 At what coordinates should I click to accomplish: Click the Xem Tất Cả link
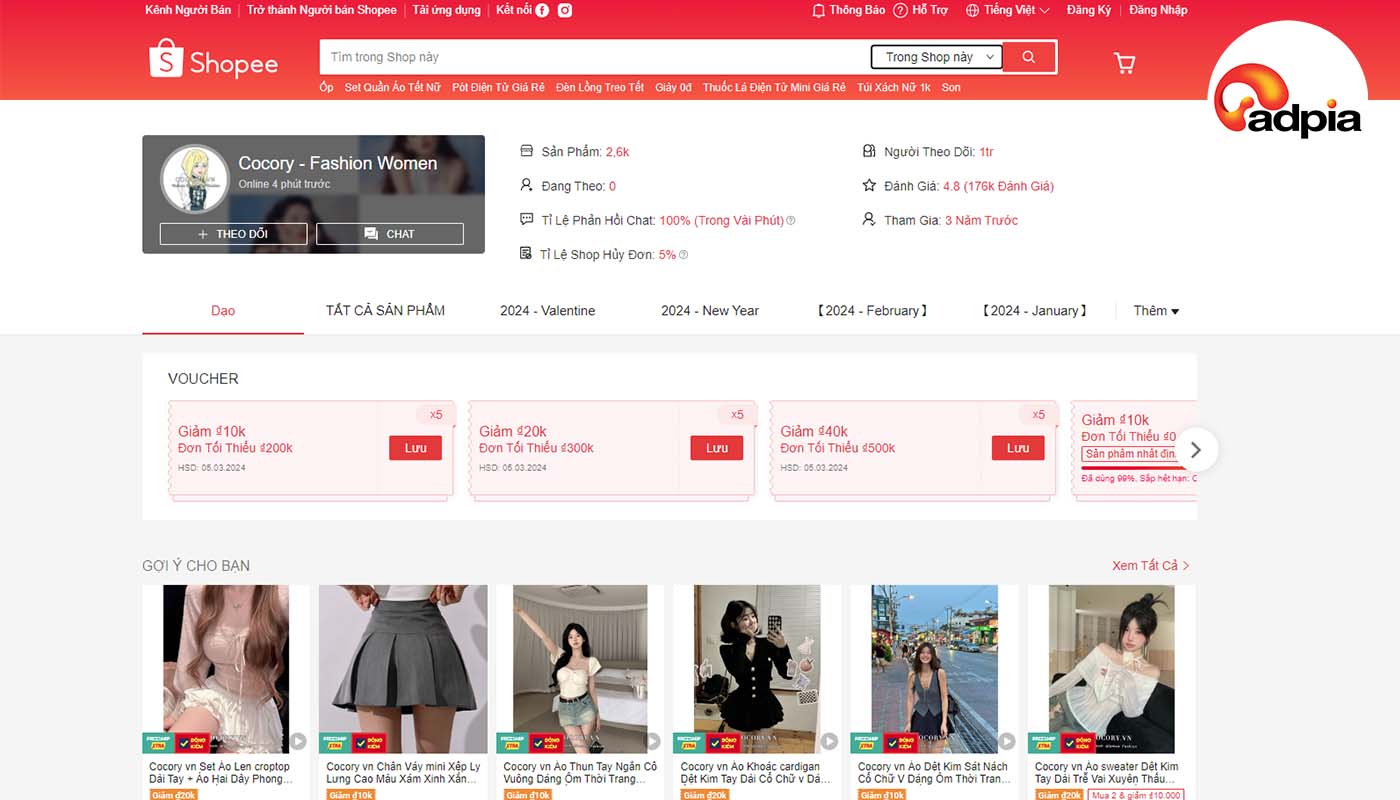coord(1151,566)
